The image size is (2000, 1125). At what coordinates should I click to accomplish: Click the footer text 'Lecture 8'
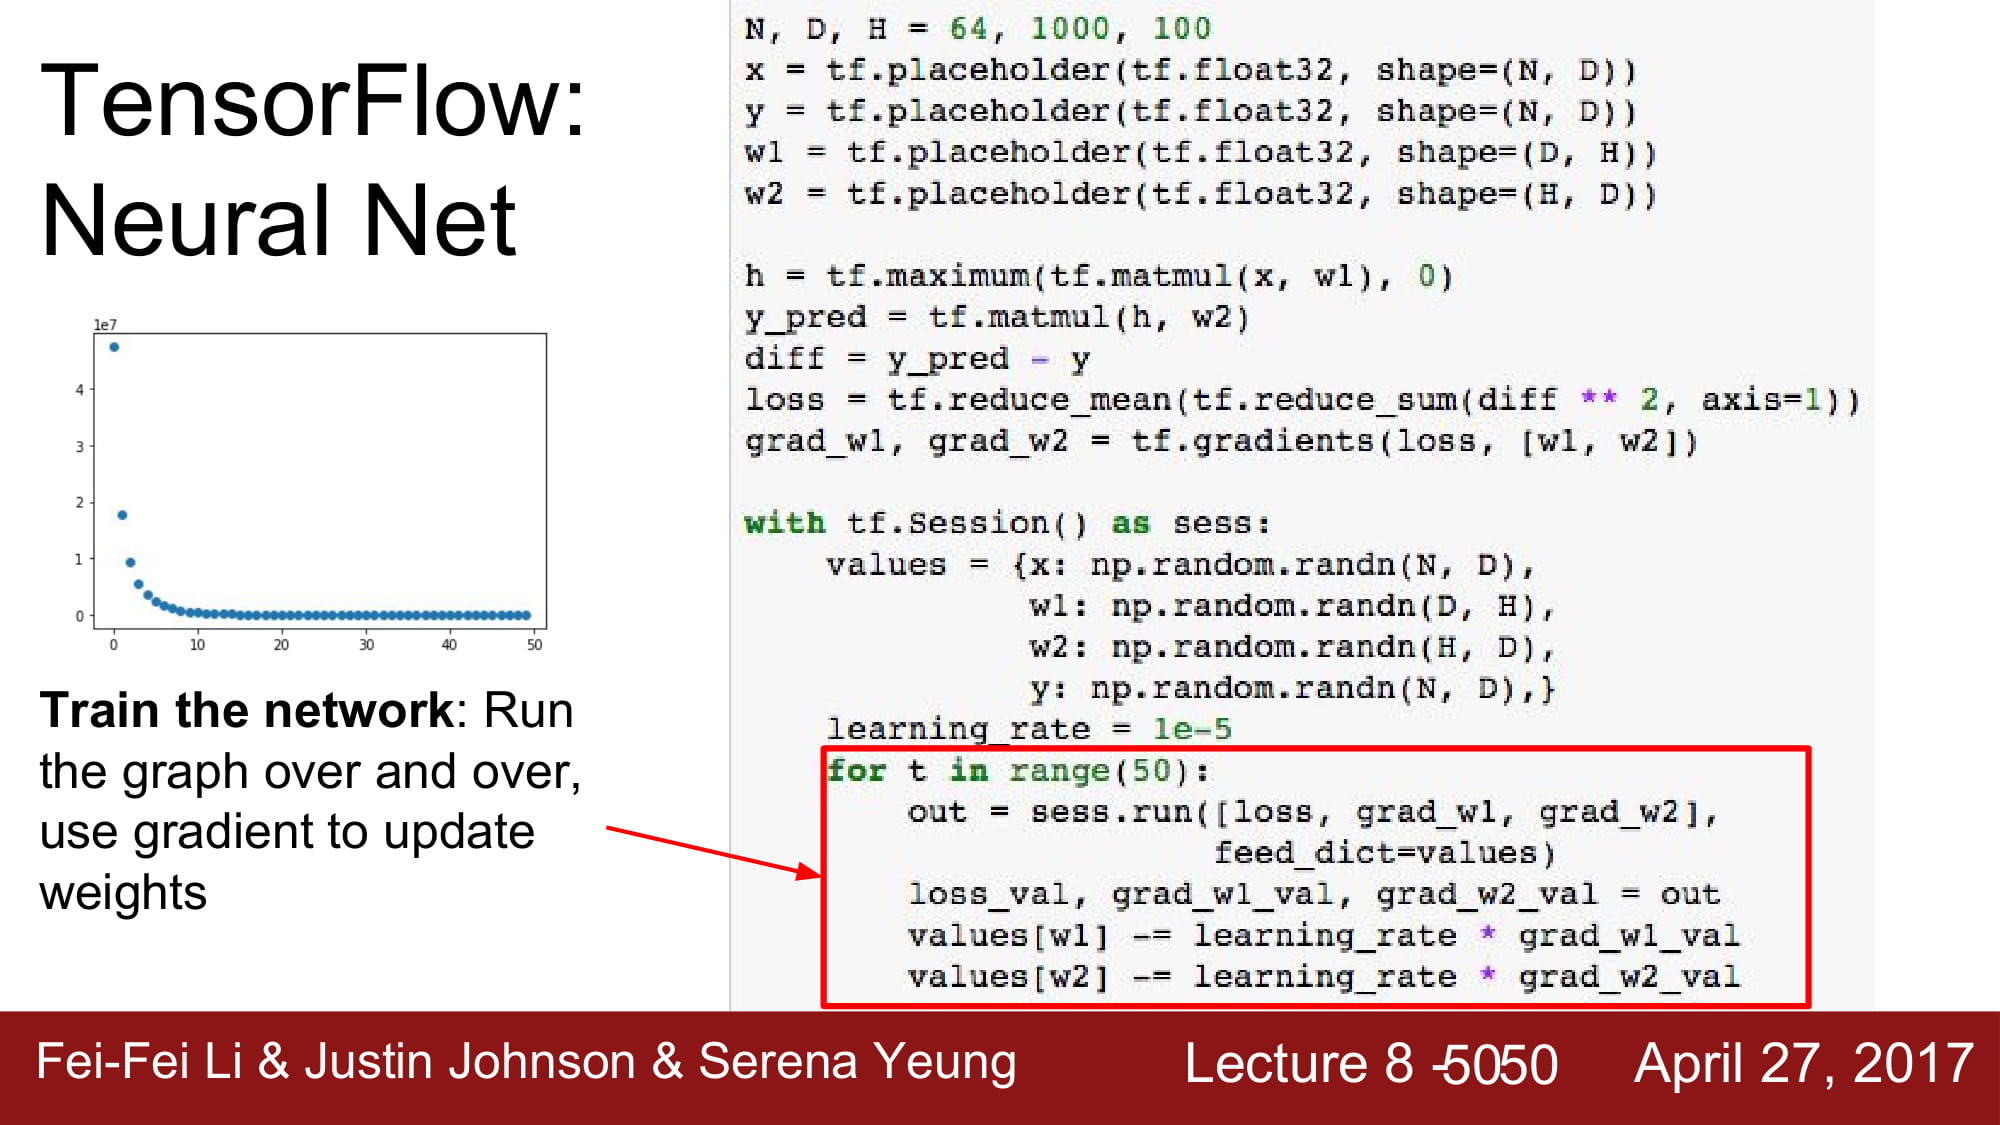1299,1063
